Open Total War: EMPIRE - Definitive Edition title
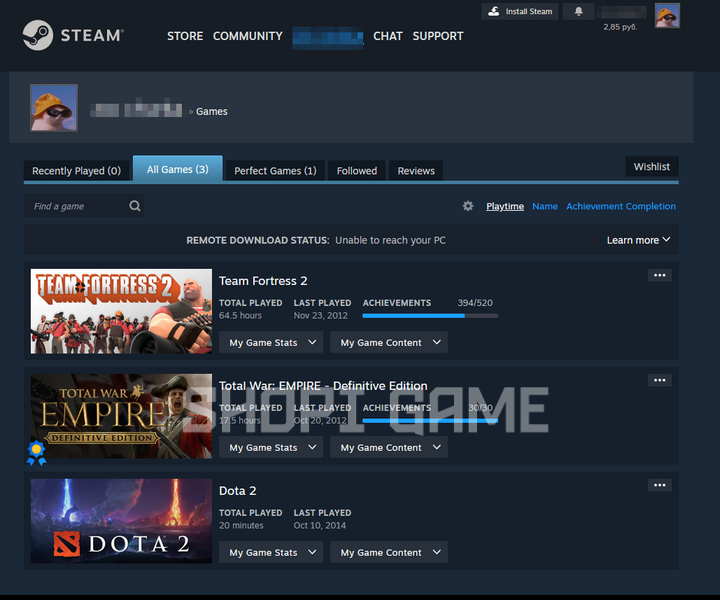The width and height of the screenshot is (720, 600). (x=323, y=386)
